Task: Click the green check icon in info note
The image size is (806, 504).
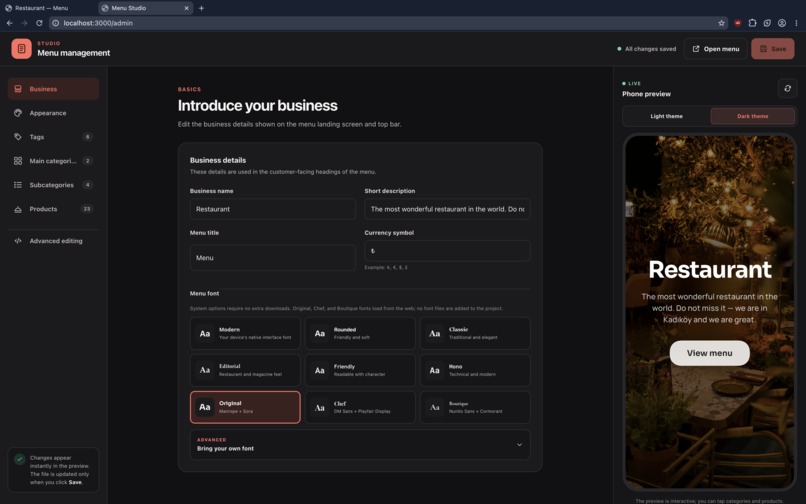Action: pos(20,459)
